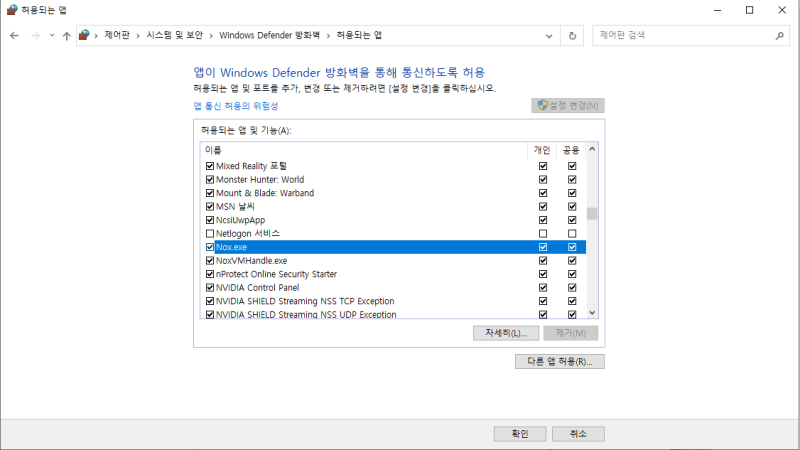
Task: Go up one folder level arrow
Action: coord(66,36)
